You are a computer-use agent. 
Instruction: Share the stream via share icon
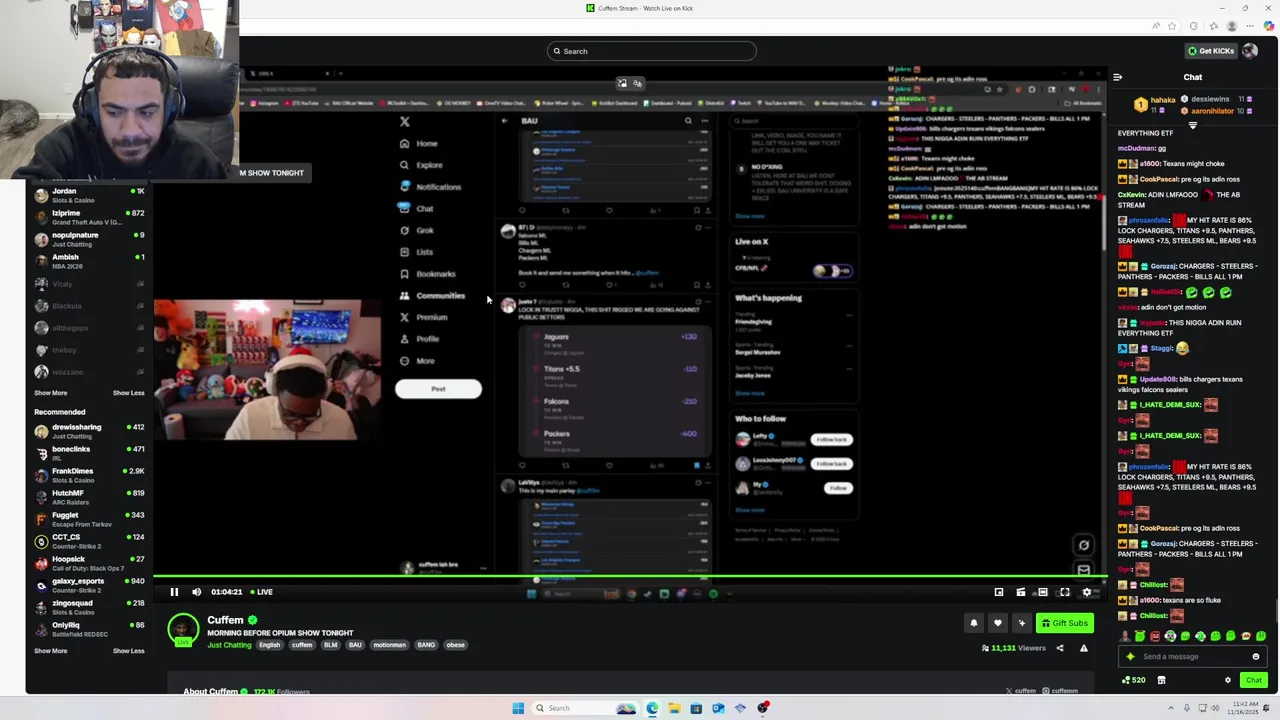click(x=1060, y=648)
